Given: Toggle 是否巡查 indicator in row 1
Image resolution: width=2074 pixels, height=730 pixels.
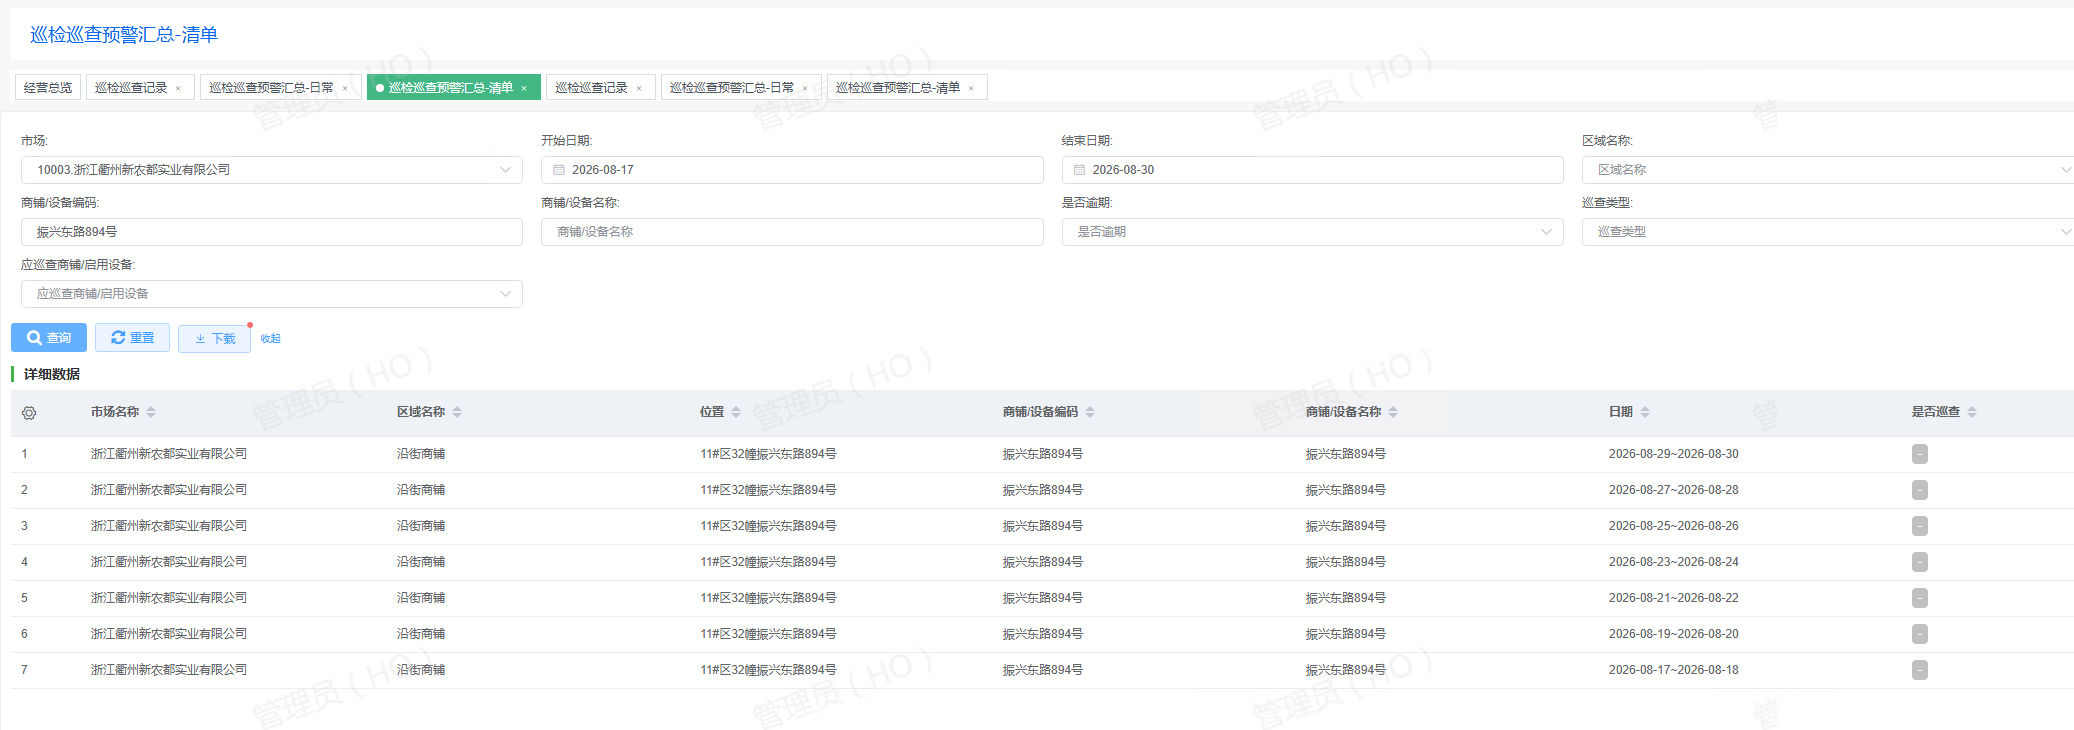Looking at the screenshot, I should click(x=1920, y=454).
